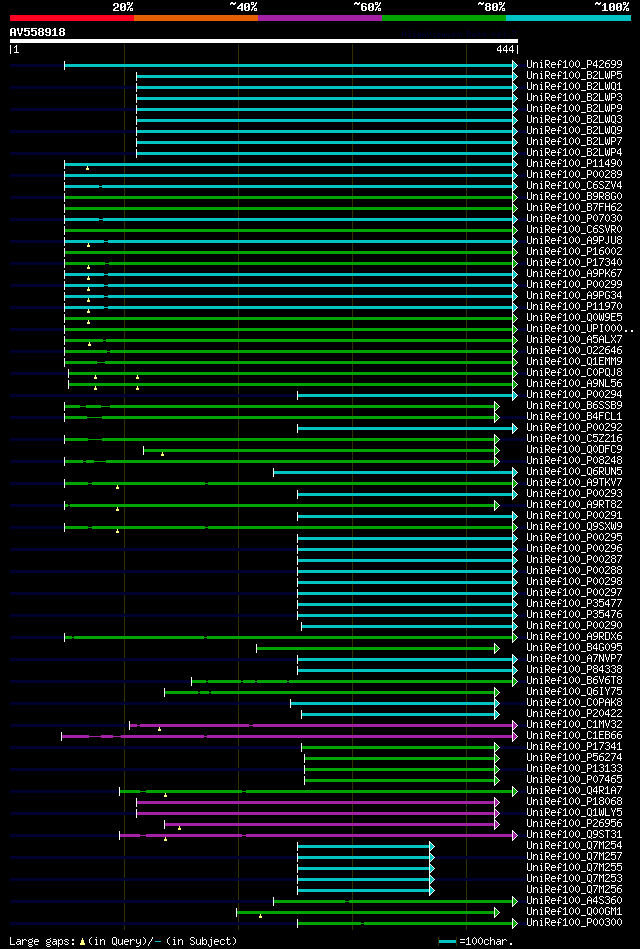This screenshot has height=949, width=640.
Task: Select the UniRef100_Q7M254 label
Action: 575,845
